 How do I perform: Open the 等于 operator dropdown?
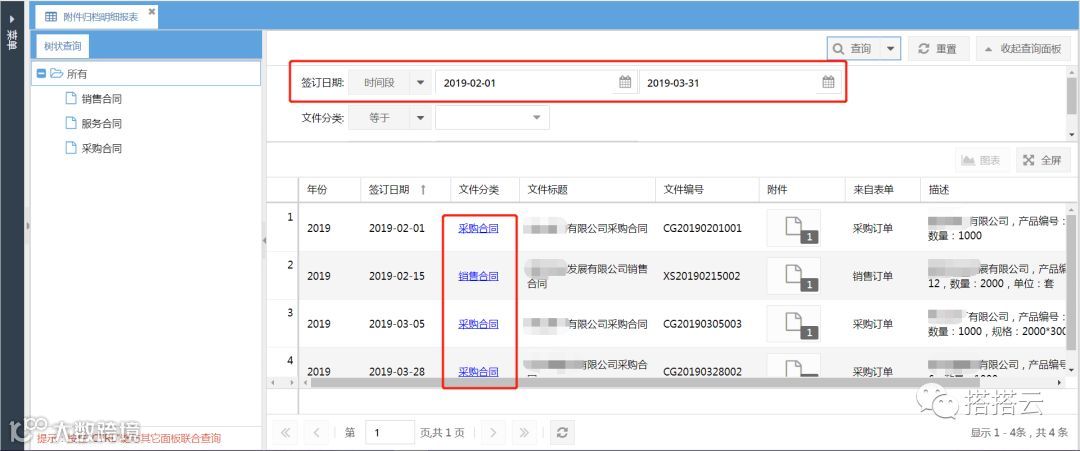(420, 118)
